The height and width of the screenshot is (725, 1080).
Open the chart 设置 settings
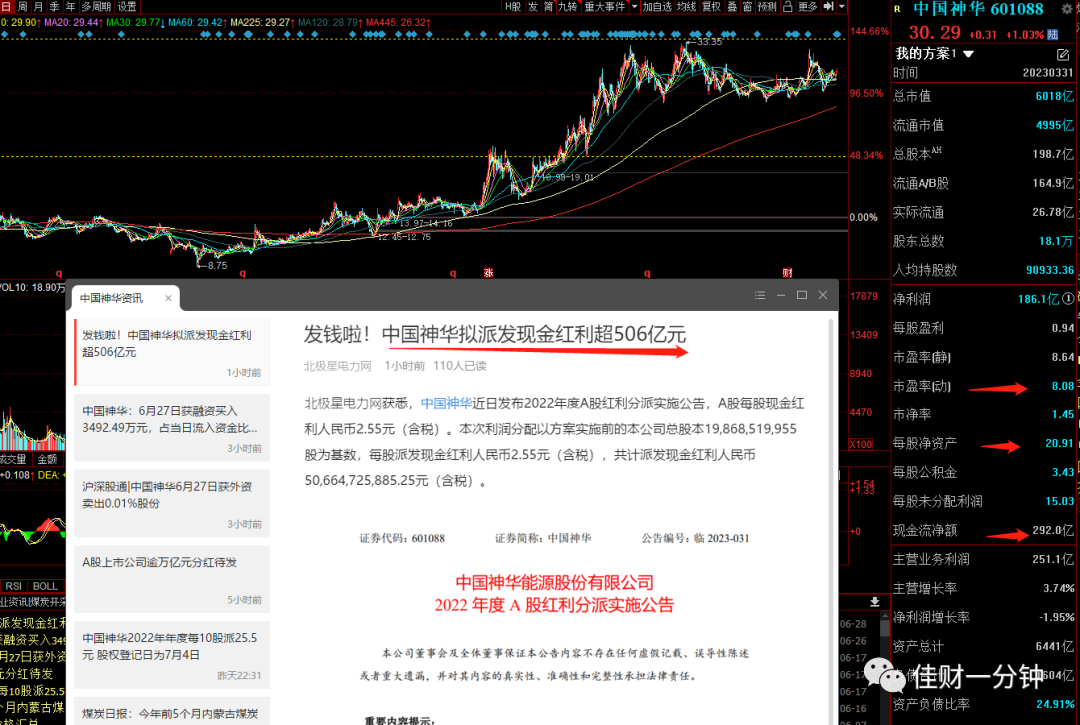pyautogui.click(x=127, y=6)
